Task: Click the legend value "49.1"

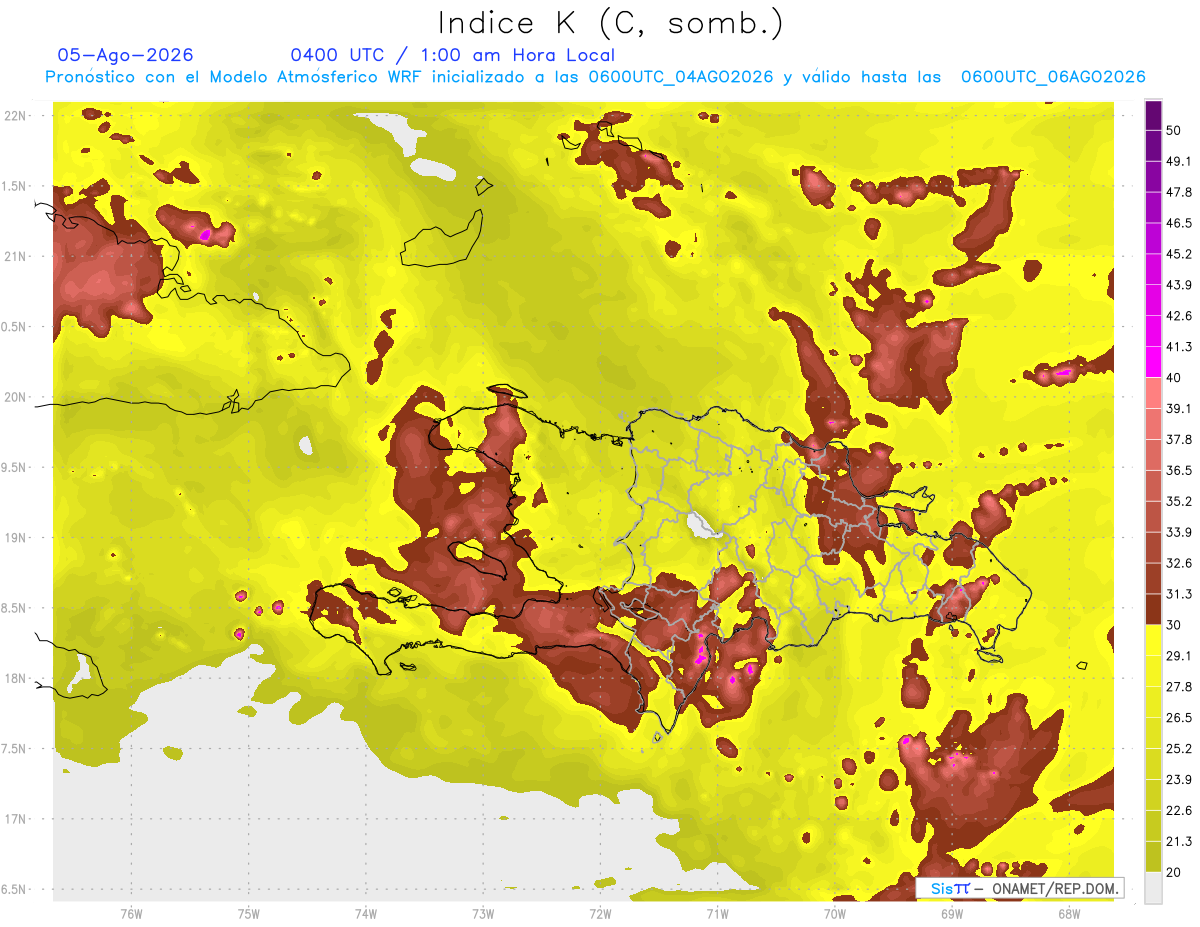Action: pos(1178,161)
